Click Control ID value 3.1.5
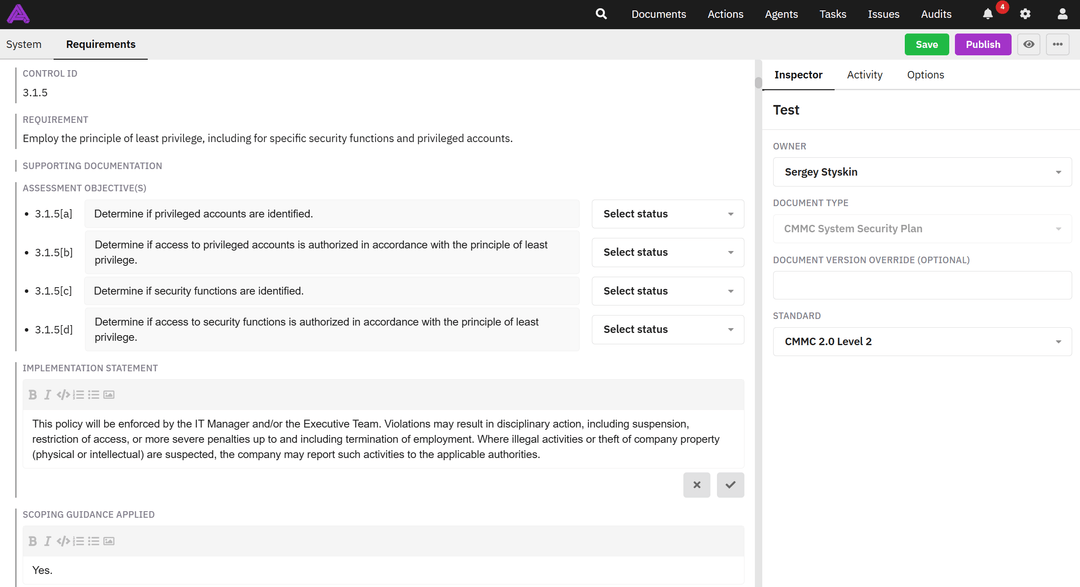 point(35,93)
